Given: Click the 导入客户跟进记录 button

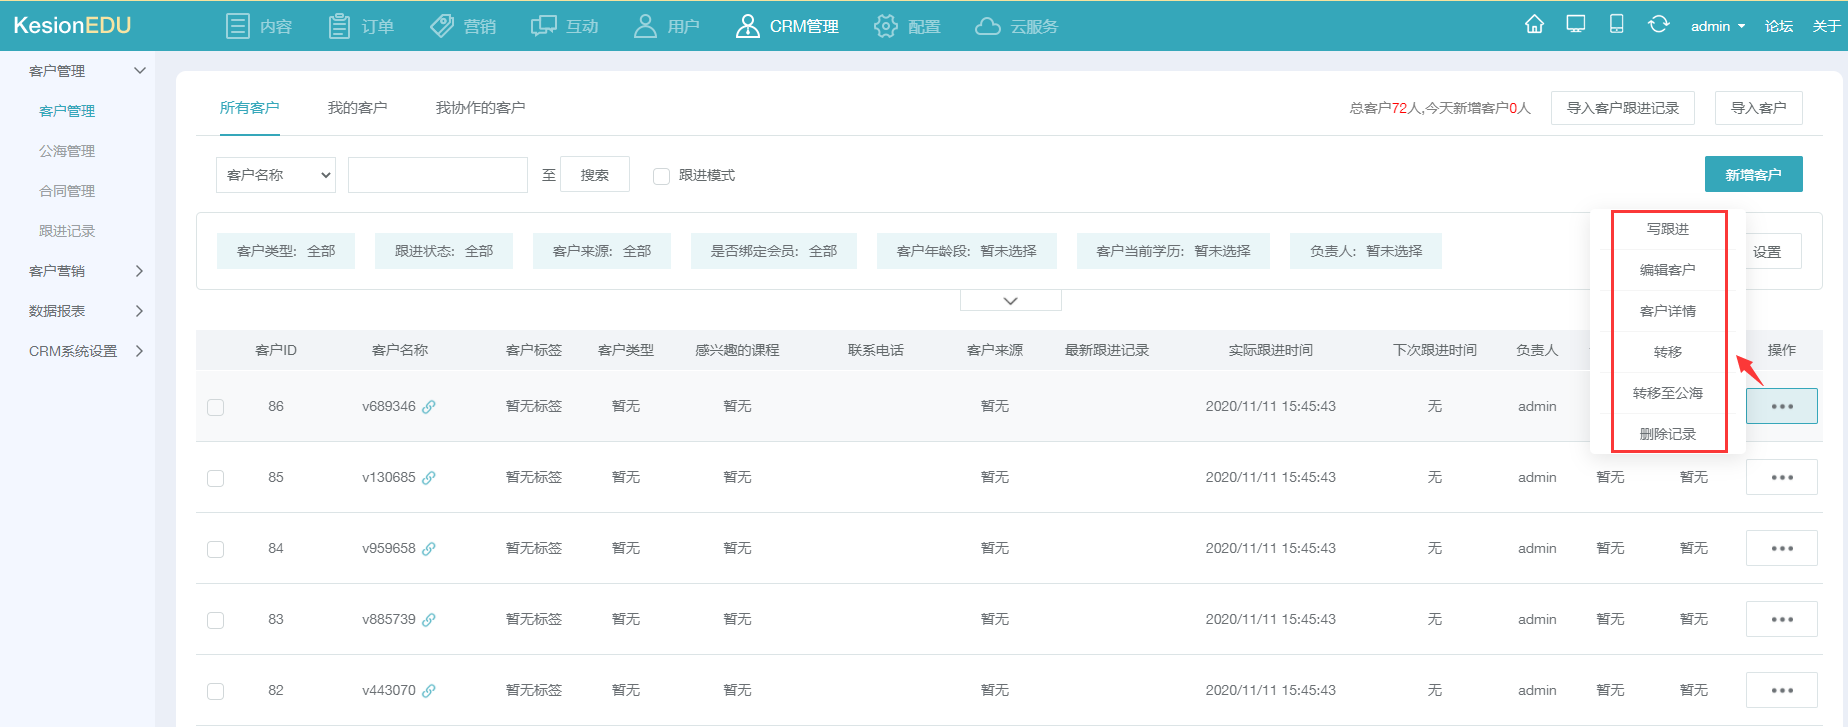Looking at the screenshot, I should (x=1622, y=108).
